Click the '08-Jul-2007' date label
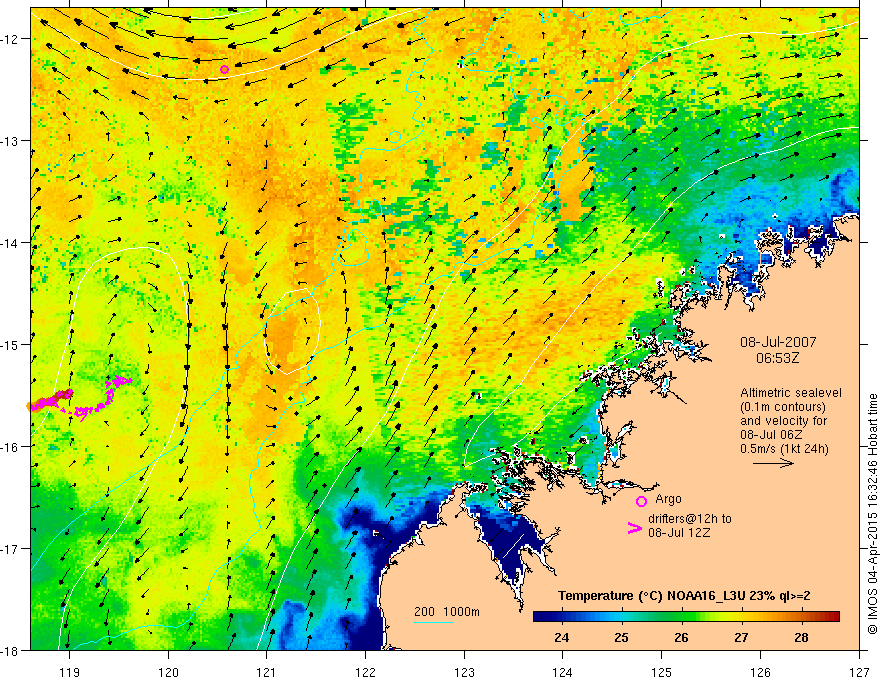Image resolution: width=880 pixels, height=680 pixels. click(x=778, y=342)
